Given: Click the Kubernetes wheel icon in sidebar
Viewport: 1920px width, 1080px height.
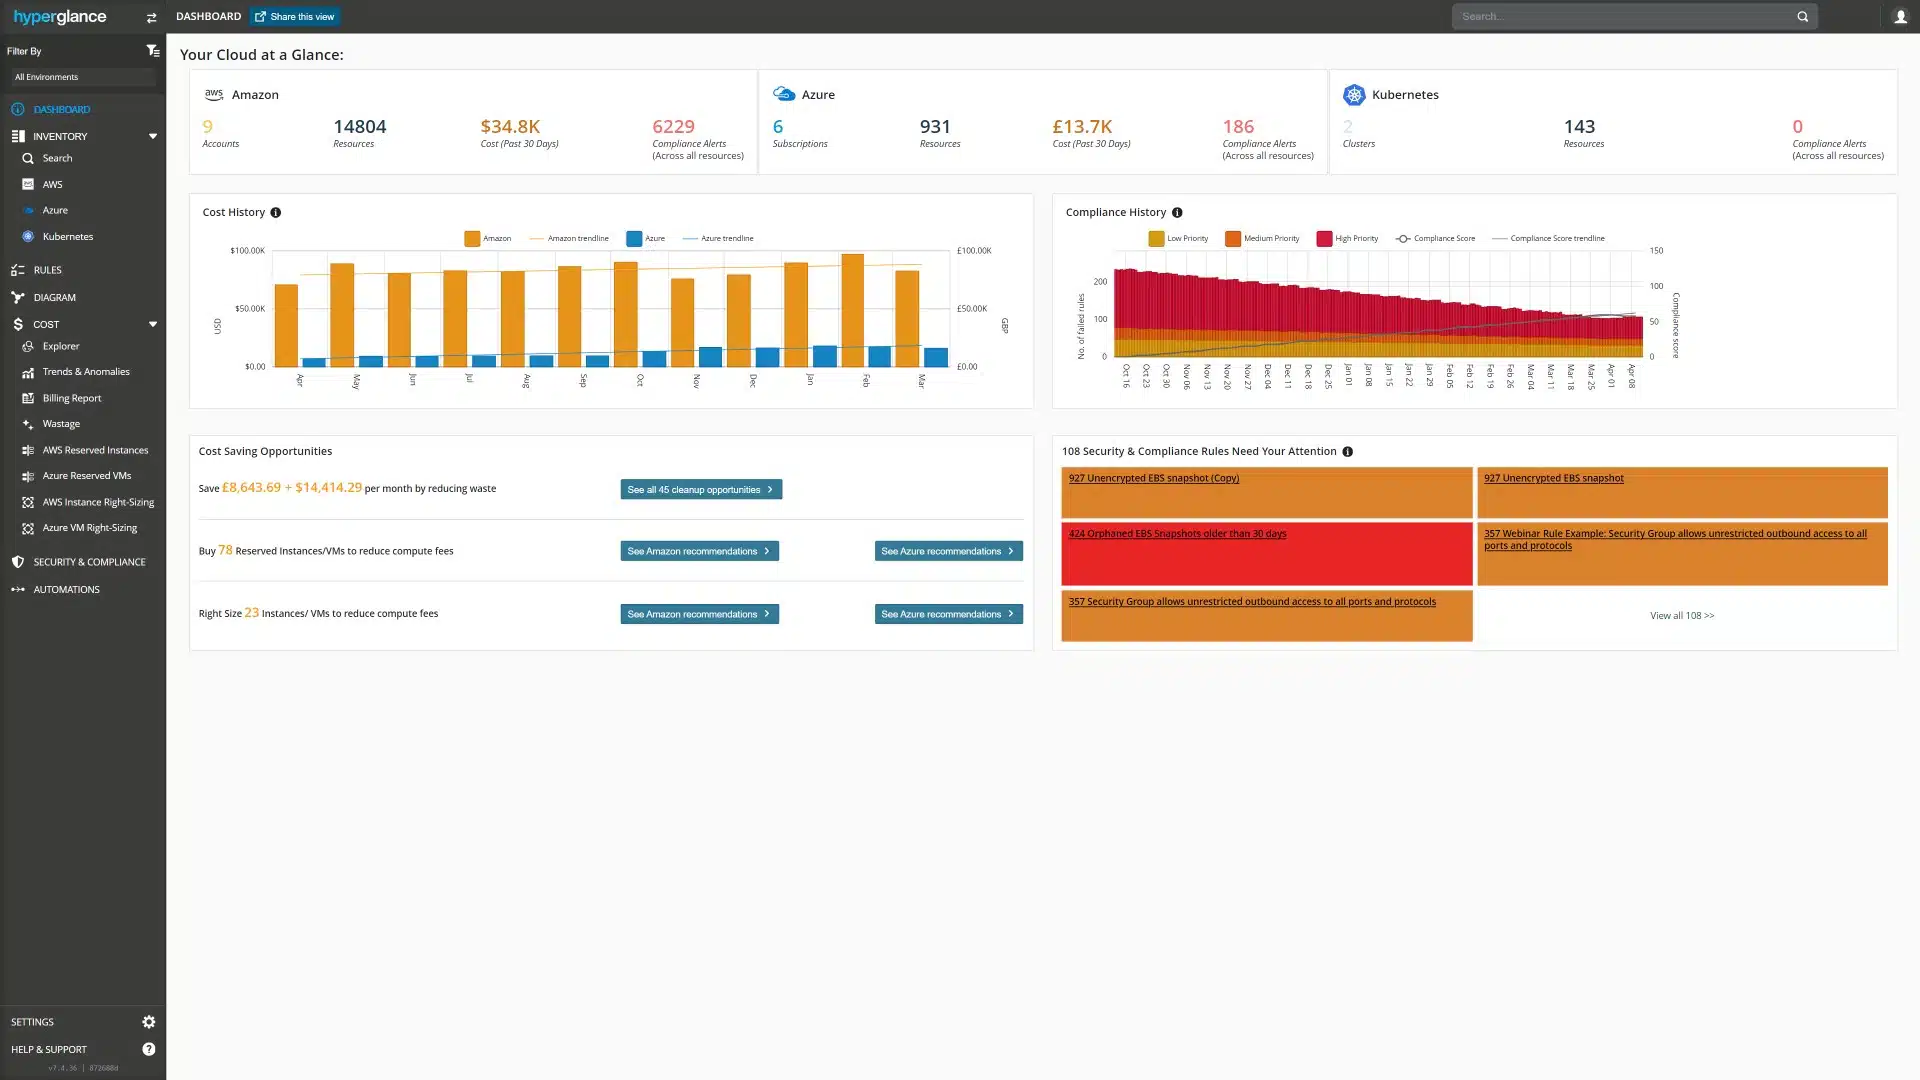Looking at the screenshot, I should point(28,237).
